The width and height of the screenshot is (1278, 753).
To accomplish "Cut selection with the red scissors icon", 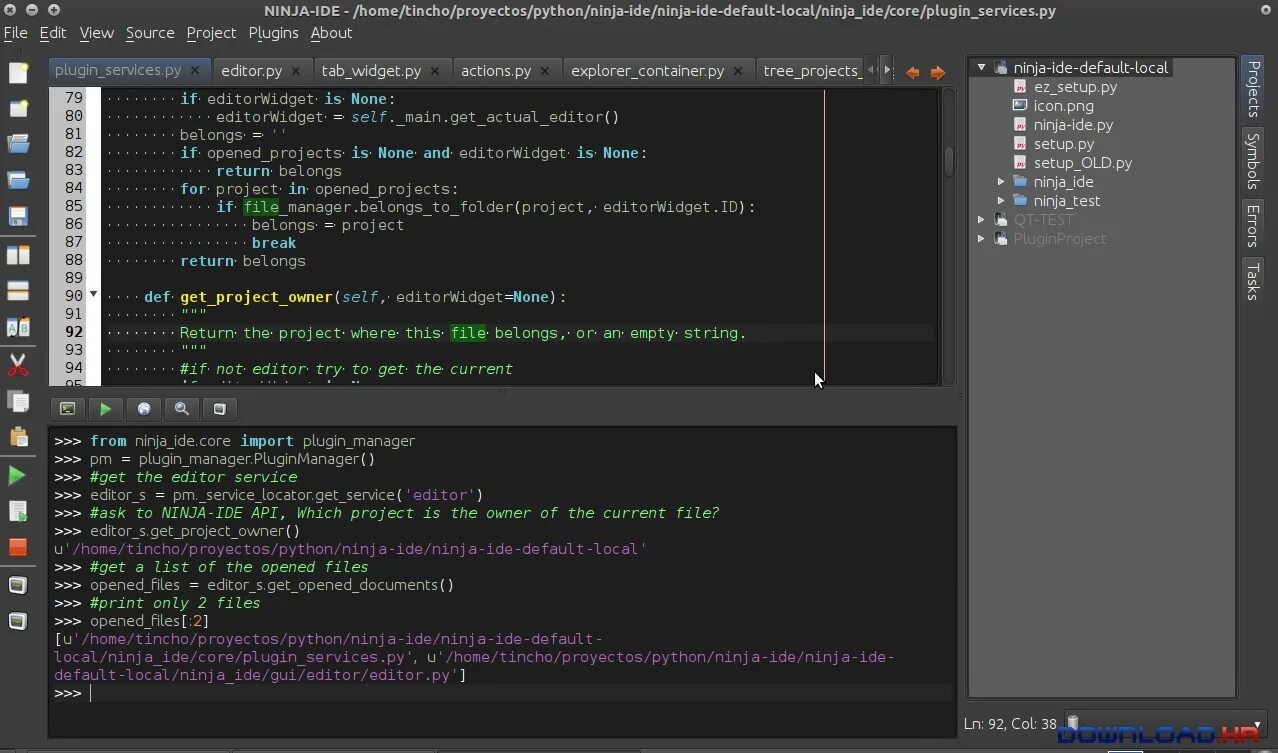I will [18, 366].
